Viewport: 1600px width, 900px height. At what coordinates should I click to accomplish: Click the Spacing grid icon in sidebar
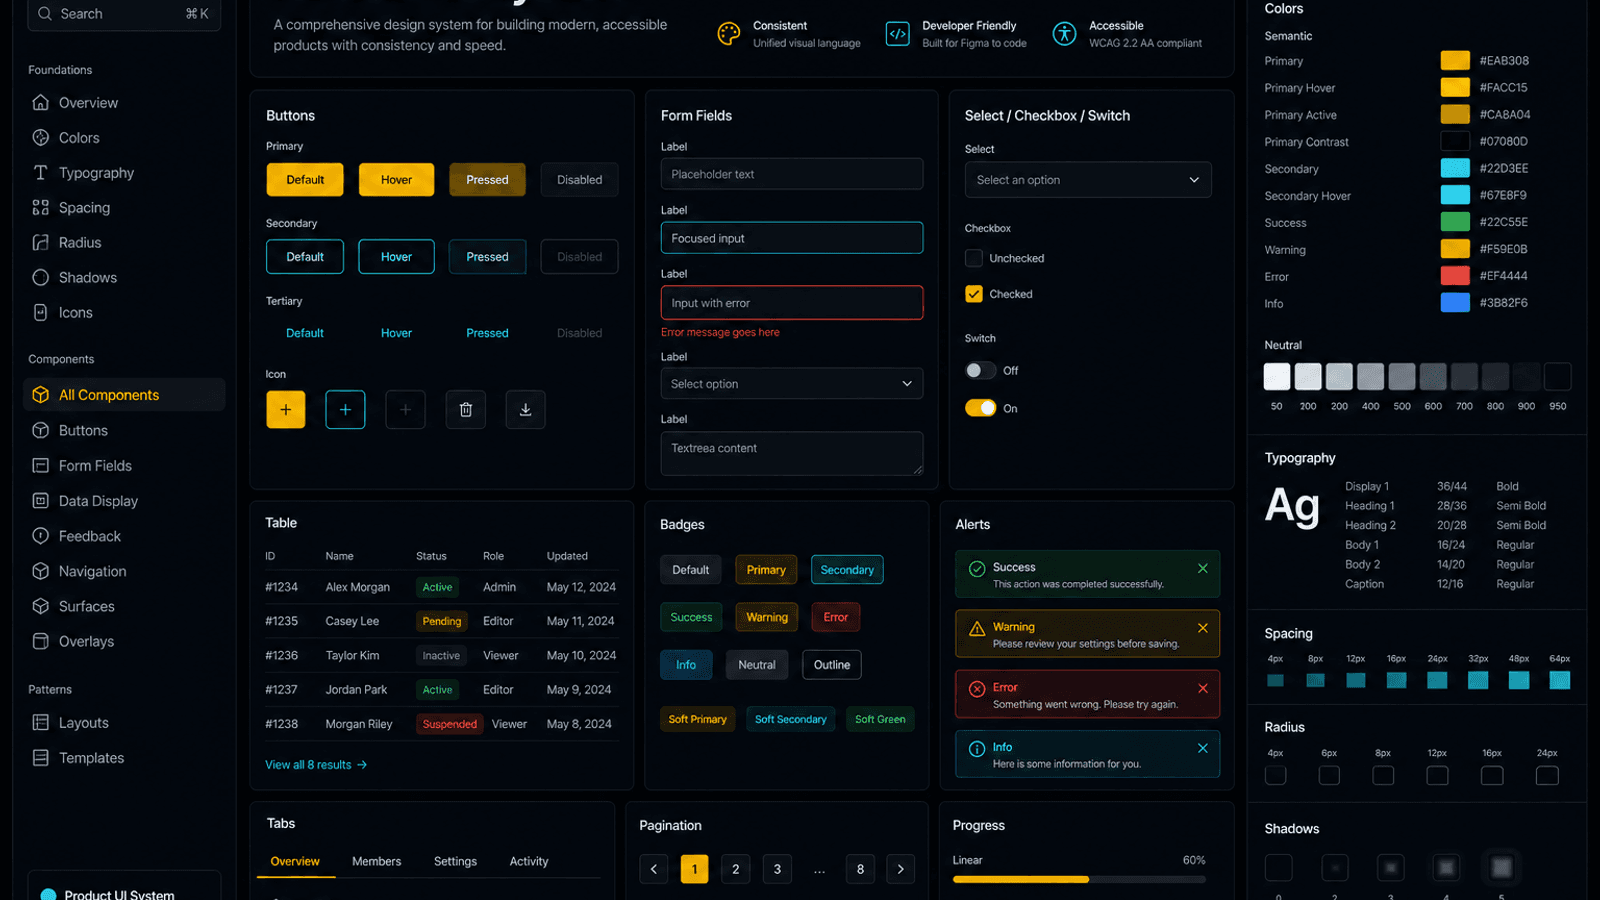coord(40,207)
